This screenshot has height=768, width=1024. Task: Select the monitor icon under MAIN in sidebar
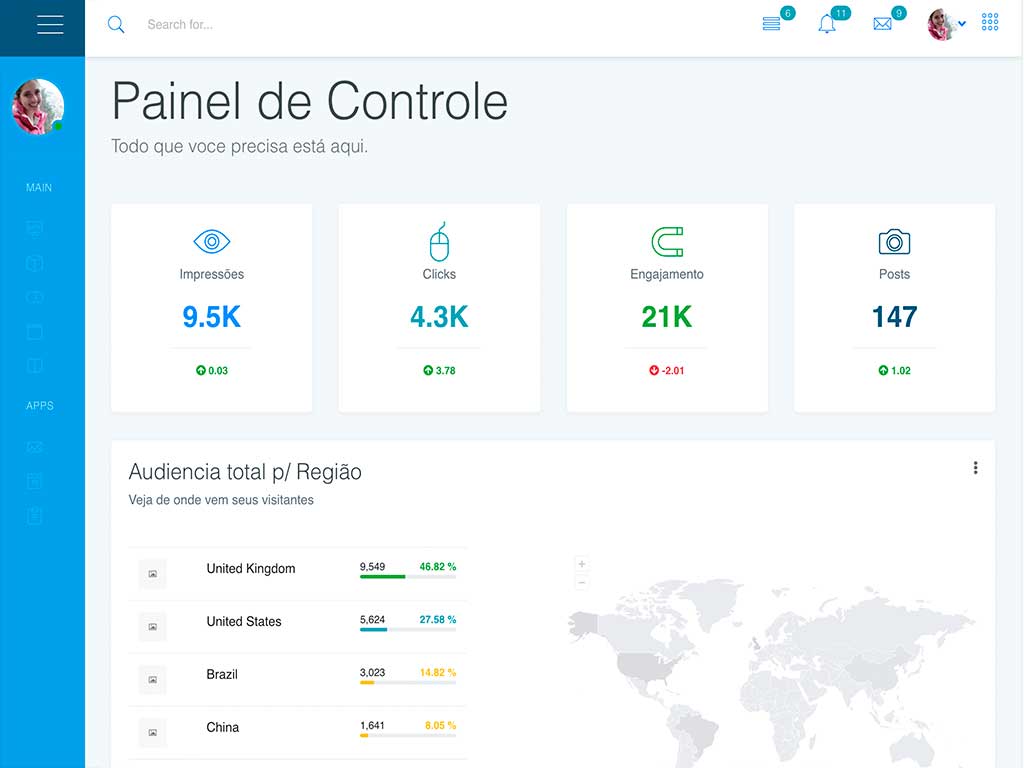point(35,229)
